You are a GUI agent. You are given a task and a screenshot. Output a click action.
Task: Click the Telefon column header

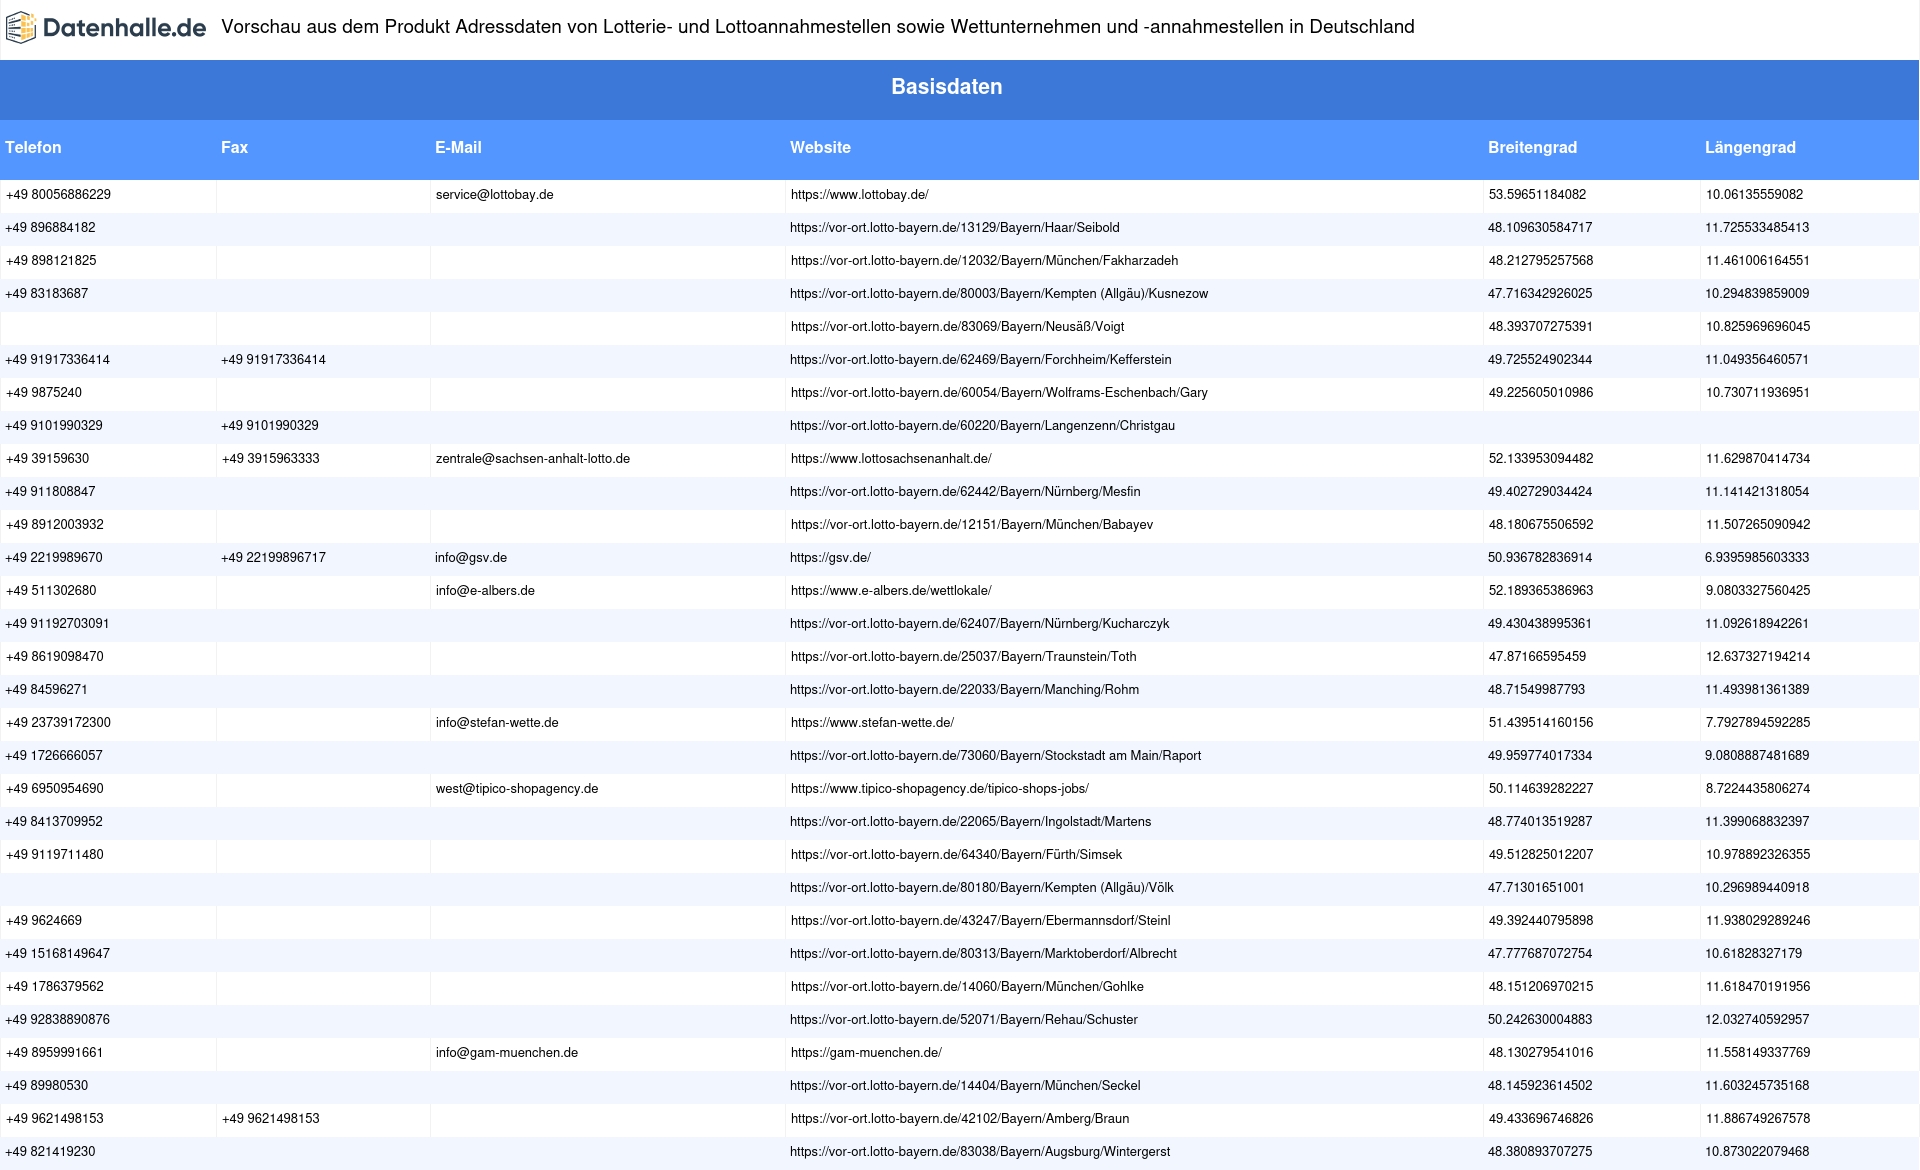[x=33, y=147]
